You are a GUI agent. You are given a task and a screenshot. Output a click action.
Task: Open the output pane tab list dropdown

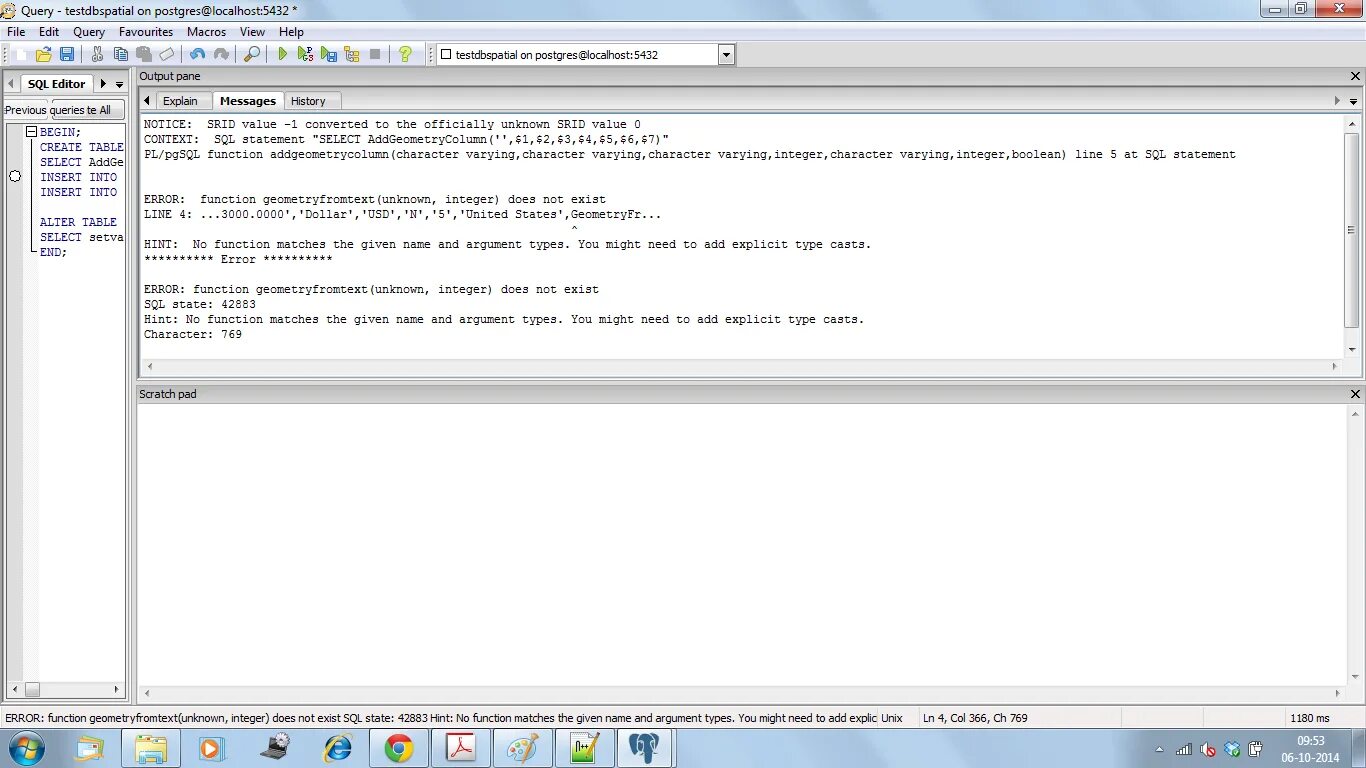(x=1354, y=102)
